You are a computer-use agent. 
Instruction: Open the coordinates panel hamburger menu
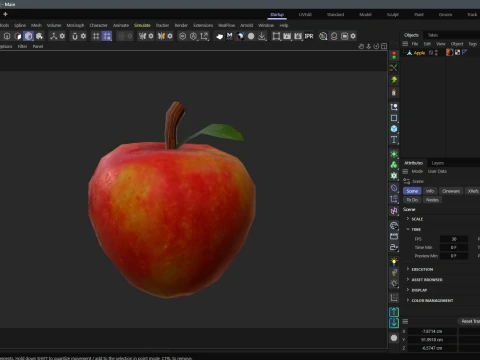point(405,321)
